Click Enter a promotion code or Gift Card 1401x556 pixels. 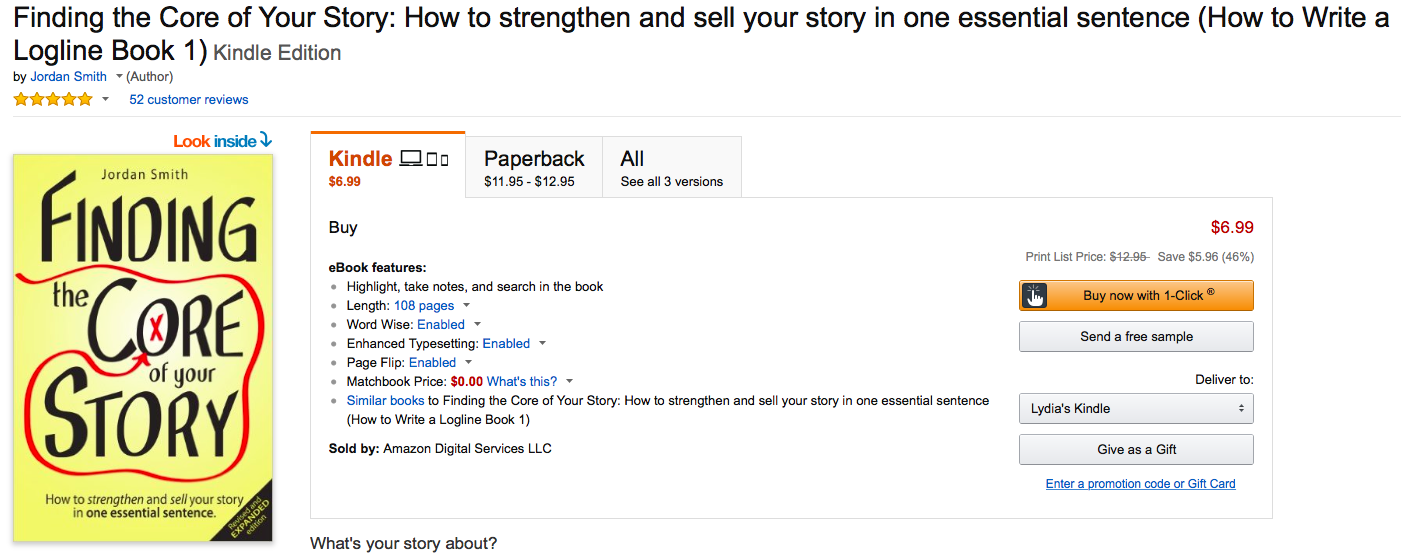tap(1140, 484)
